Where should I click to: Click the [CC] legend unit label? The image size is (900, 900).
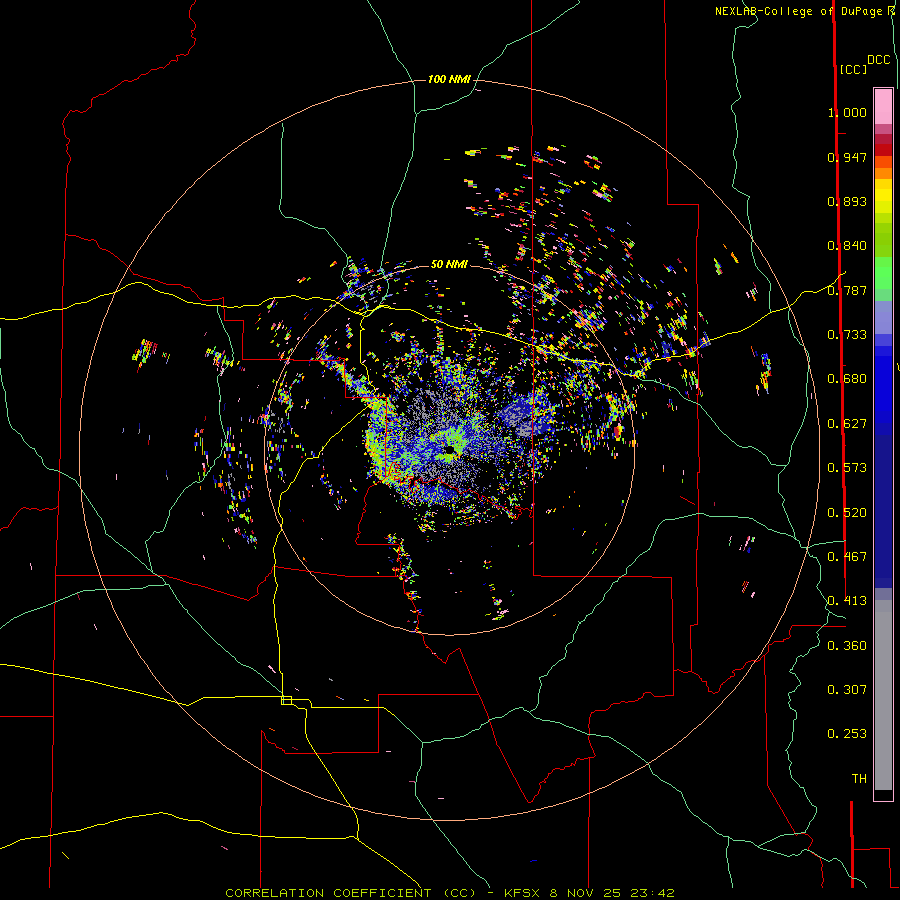click(x=853, y=69)
